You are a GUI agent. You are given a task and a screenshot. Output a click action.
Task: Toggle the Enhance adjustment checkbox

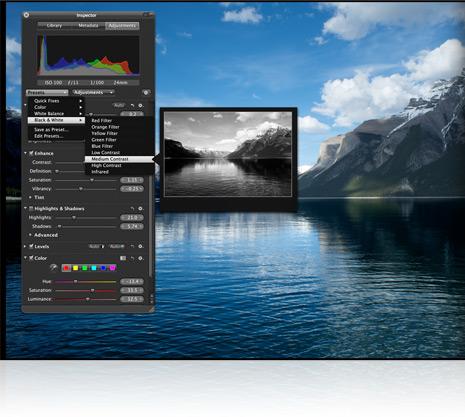pos(31,153)
